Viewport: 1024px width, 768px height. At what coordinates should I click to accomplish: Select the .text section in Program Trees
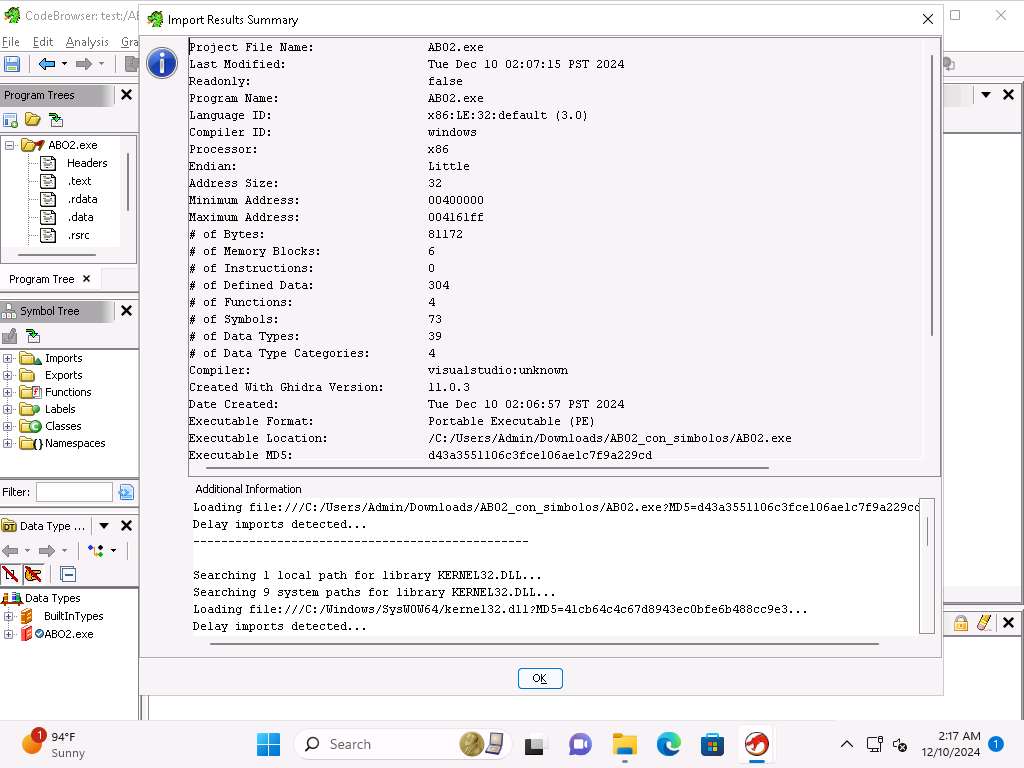[x=79, y=181]
